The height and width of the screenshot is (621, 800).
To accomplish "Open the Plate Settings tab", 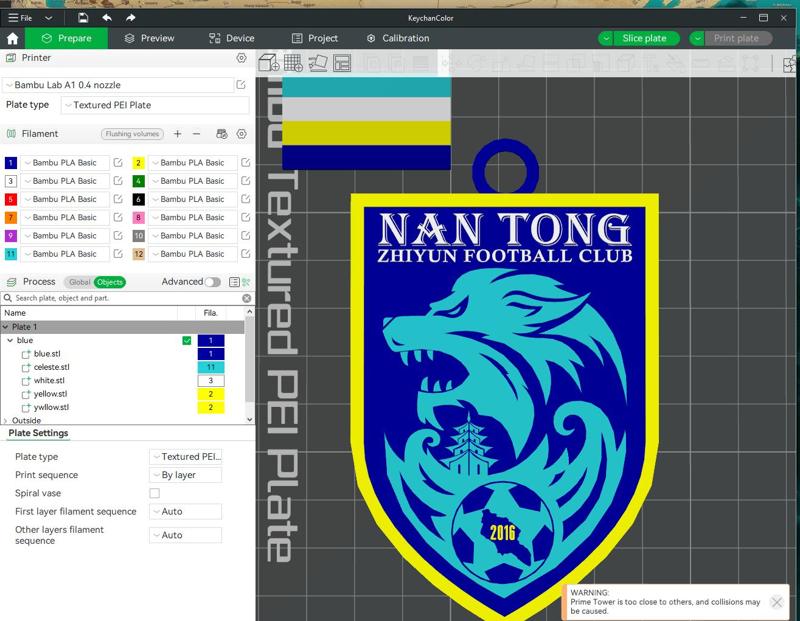I will point(38,433).
